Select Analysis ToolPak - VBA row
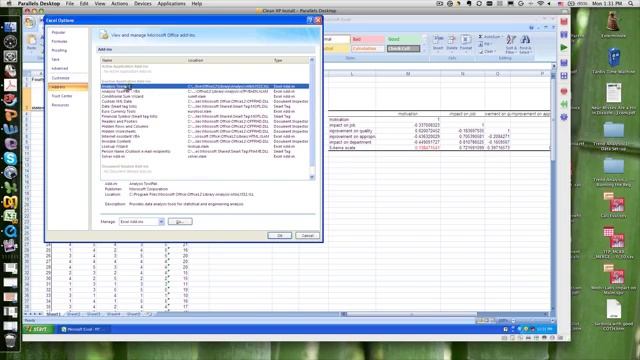This screenshot has height=360, width=640. tap(205, 91)
